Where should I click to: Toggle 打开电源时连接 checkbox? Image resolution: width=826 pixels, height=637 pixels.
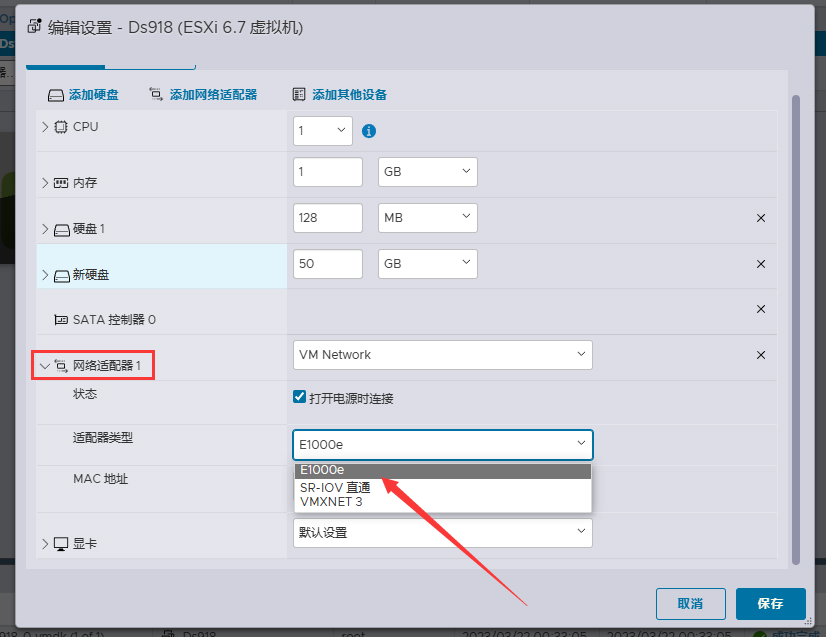(x=300, y=397)
